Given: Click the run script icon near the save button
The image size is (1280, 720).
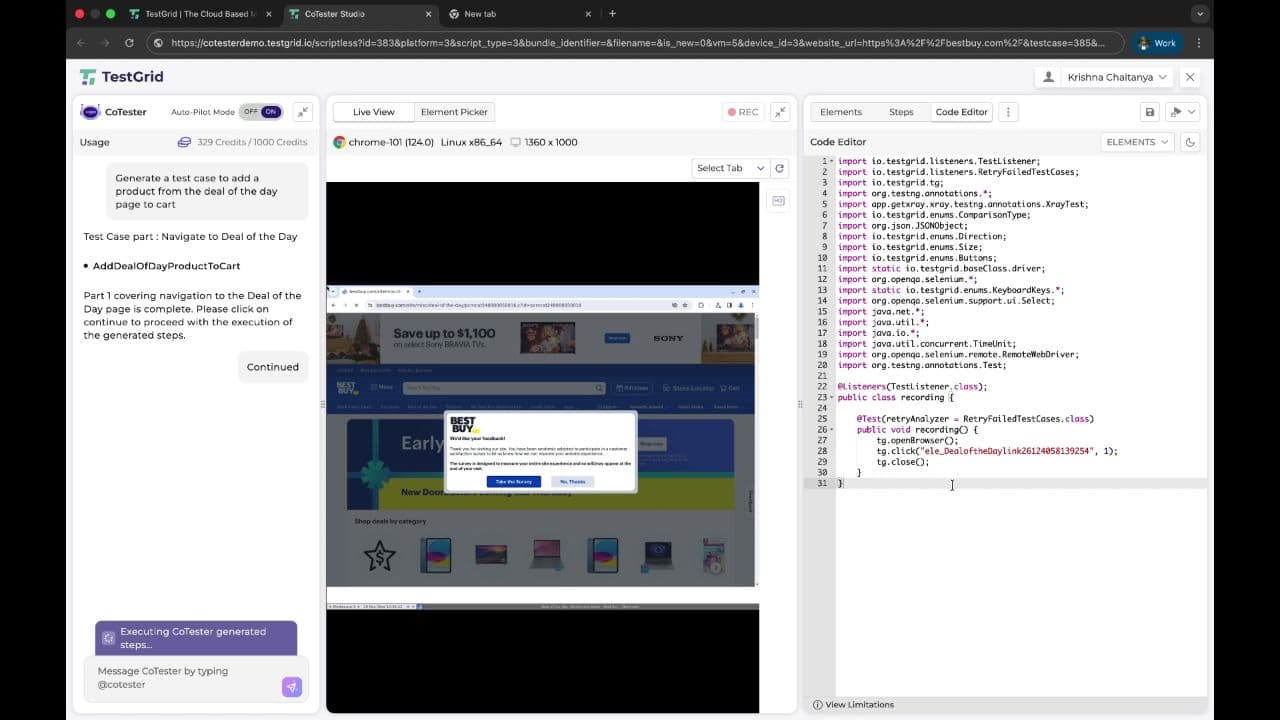Looking at the screenshot, I should point(1174,112).
